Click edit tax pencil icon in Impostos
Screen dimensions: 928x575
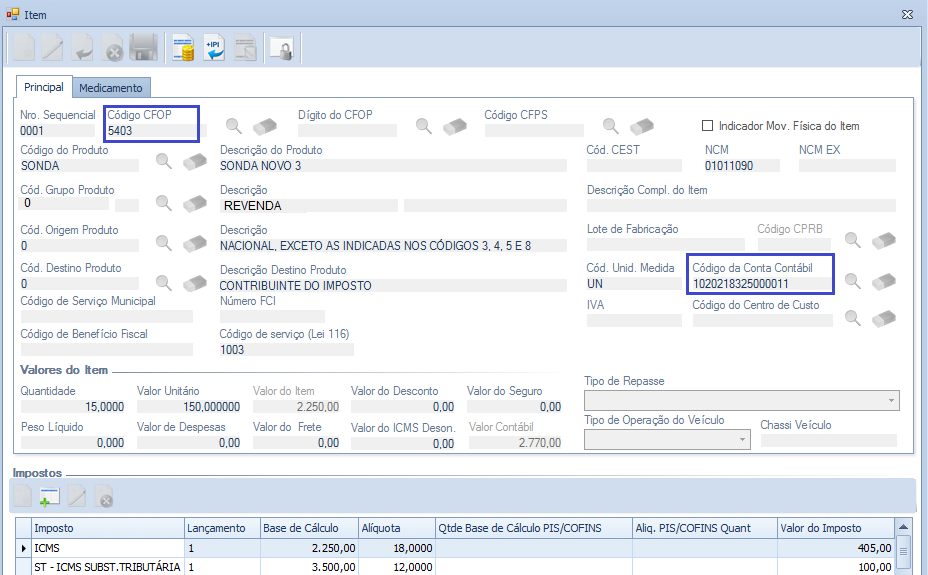pyautogui.click(x=77, y=496)
